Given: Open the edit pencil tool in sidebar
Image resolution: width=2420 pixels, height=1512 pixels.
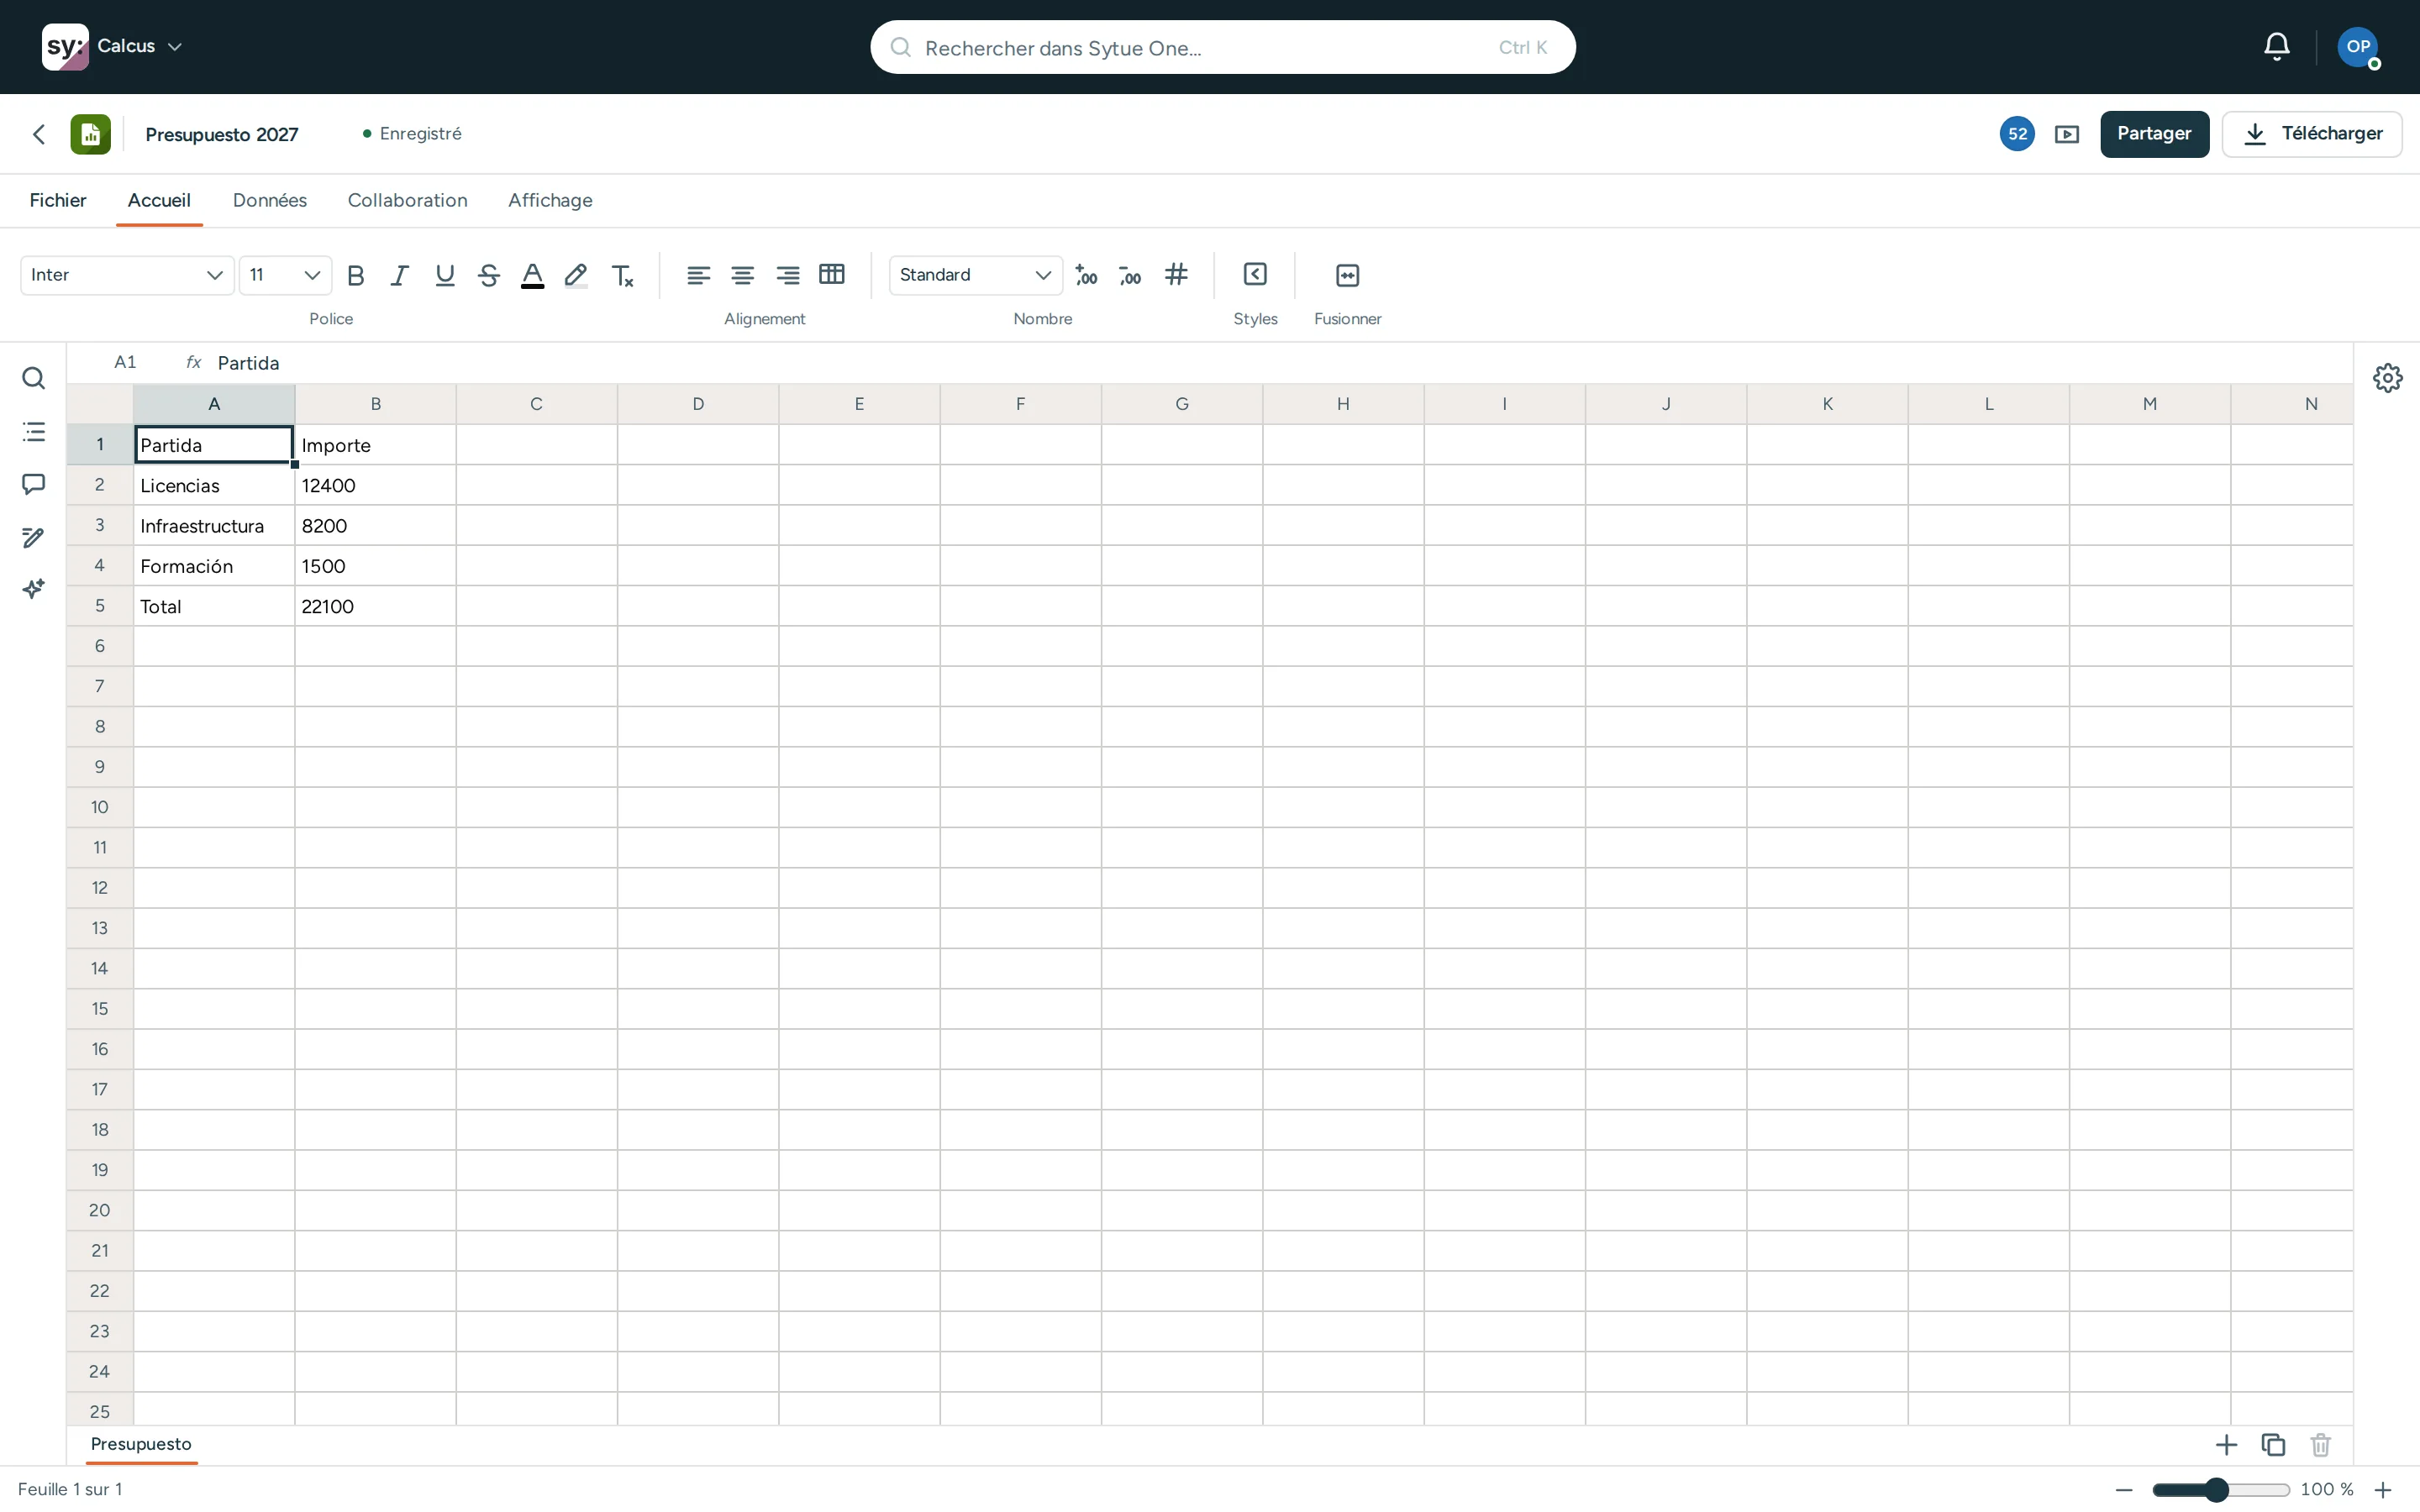Looking at the screenshot, I should pyautogui.click(x=33, y=538).
